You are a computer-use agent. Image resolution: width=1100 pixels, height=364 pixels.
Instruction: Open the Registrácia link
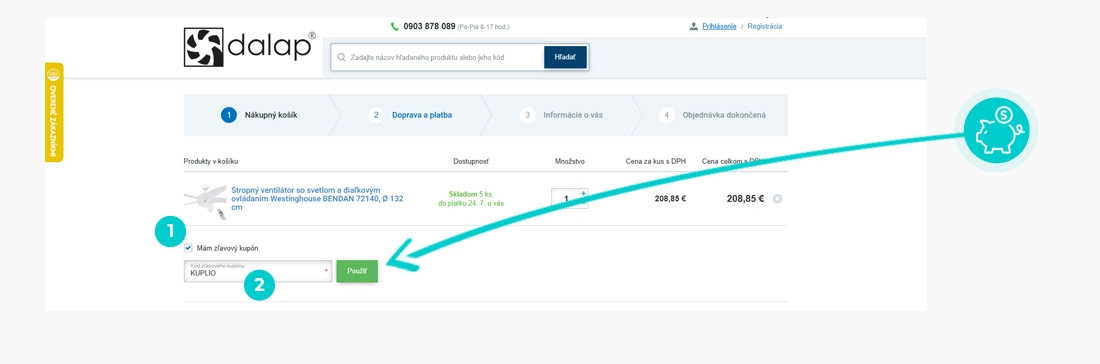765,27
